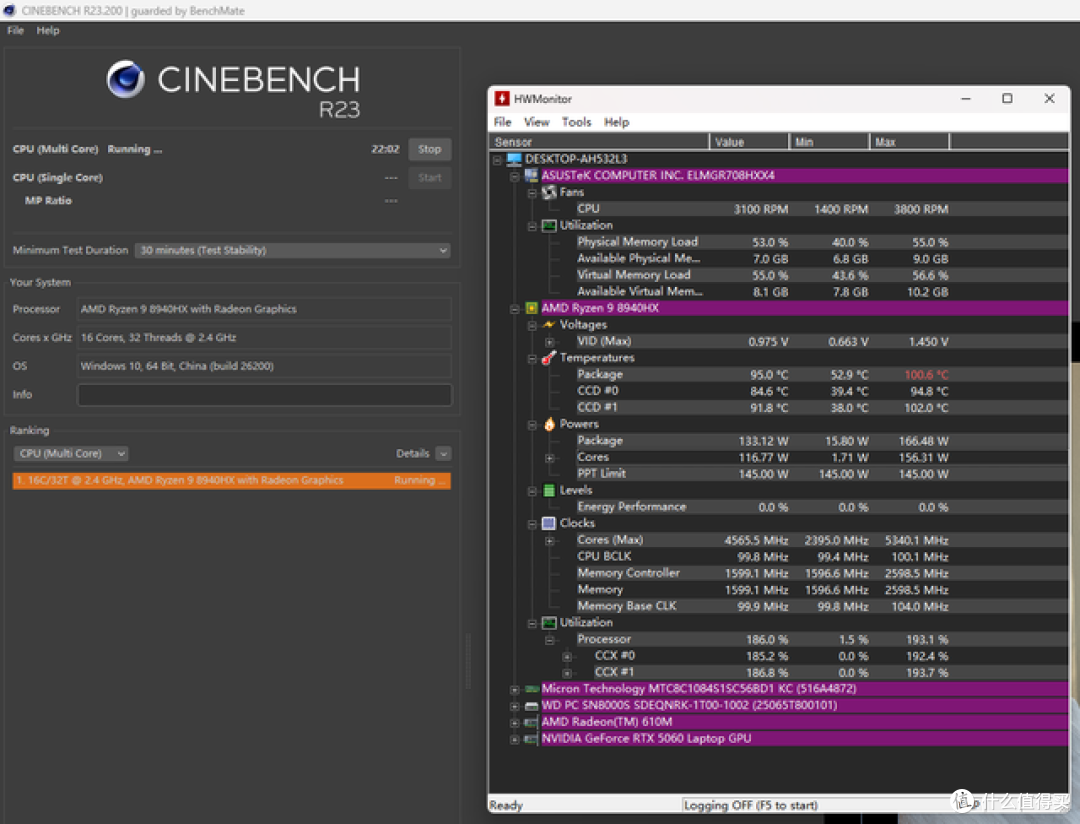Click the Temperatures thermometer icon
Image resolution: width=1080 pixels, height=824 pixels.
click(549, 358)
